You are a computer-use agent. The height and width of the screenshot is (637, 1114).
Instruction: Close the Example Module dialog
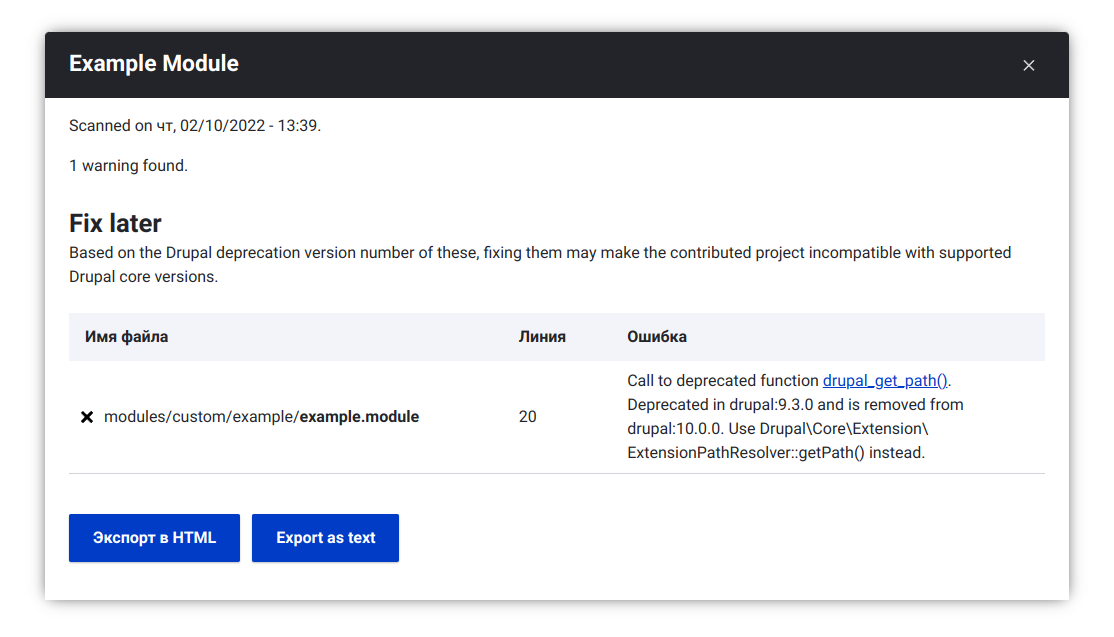tap(1028, 65)
